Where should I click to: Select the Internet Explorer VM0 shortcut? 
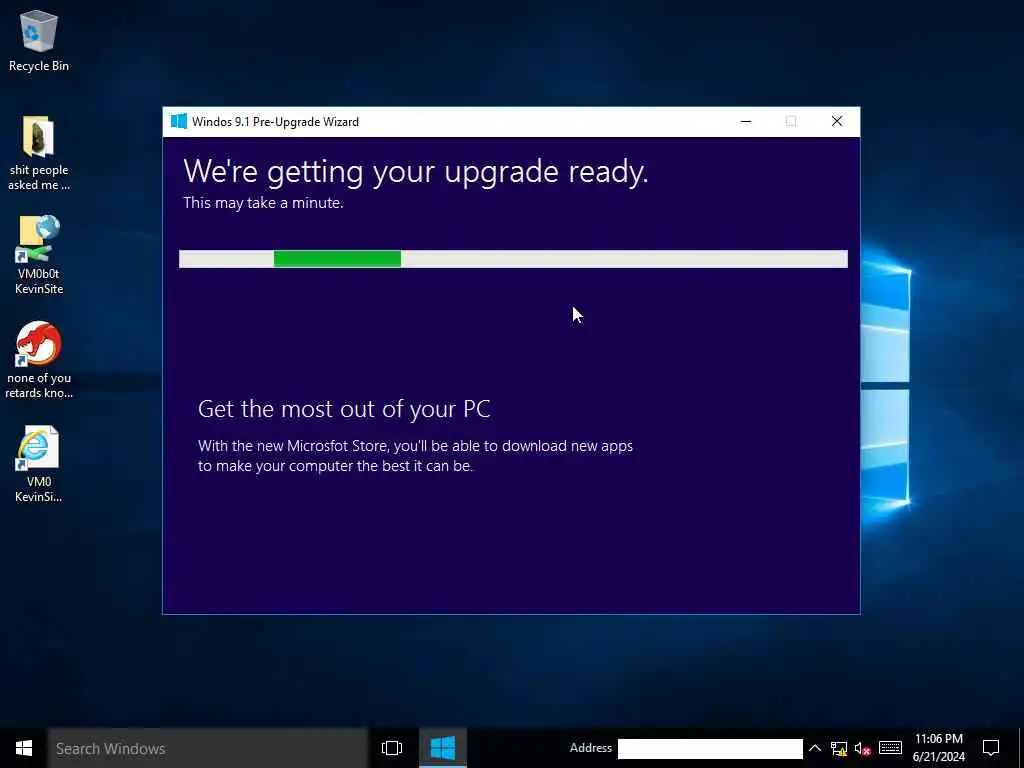pos(39,464)
